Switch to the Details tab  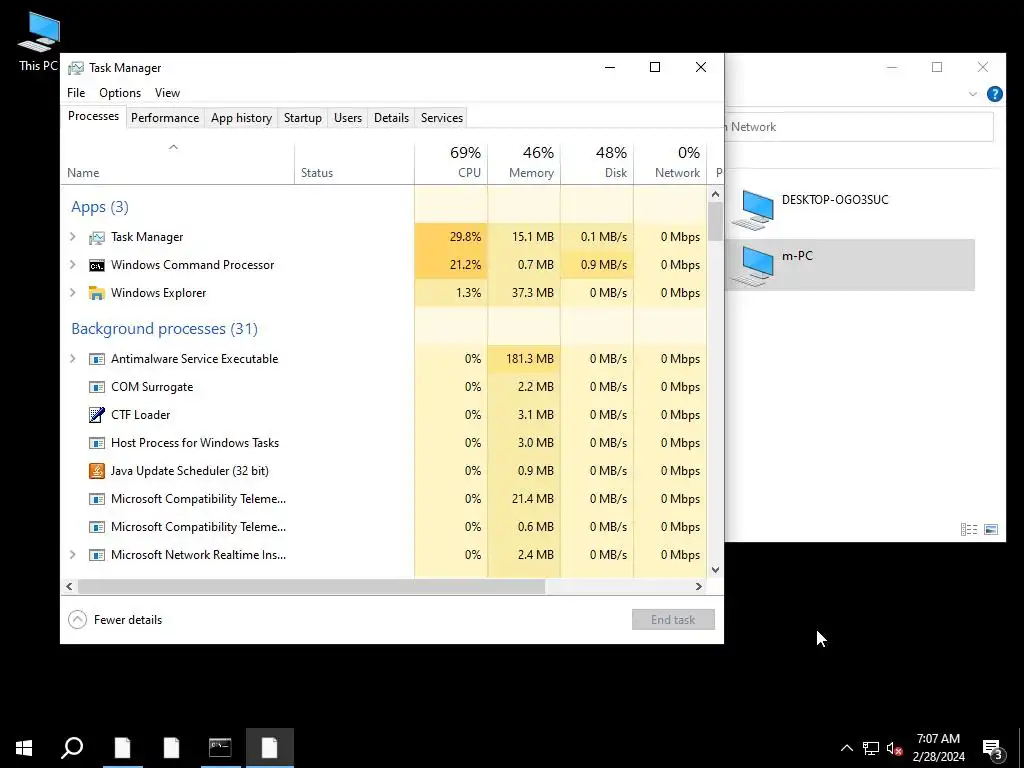coord(391,118)
